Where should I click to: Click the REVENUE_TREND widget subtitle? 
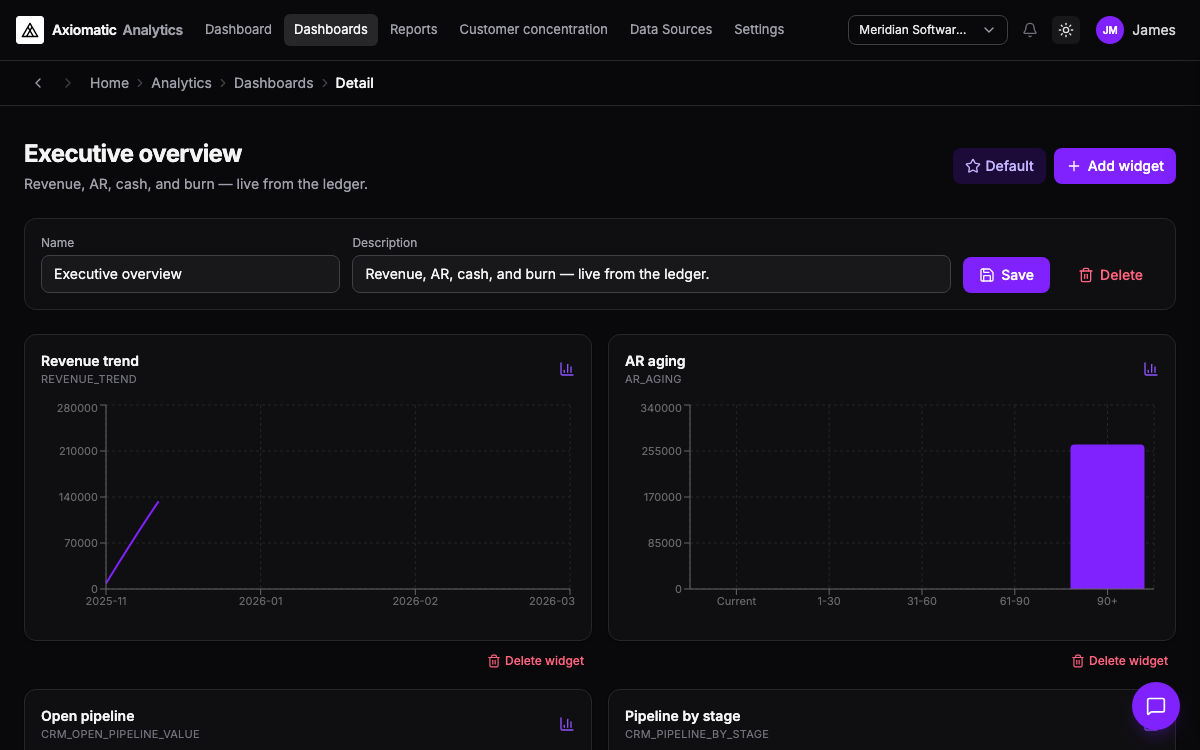click(x=89, y=380)
